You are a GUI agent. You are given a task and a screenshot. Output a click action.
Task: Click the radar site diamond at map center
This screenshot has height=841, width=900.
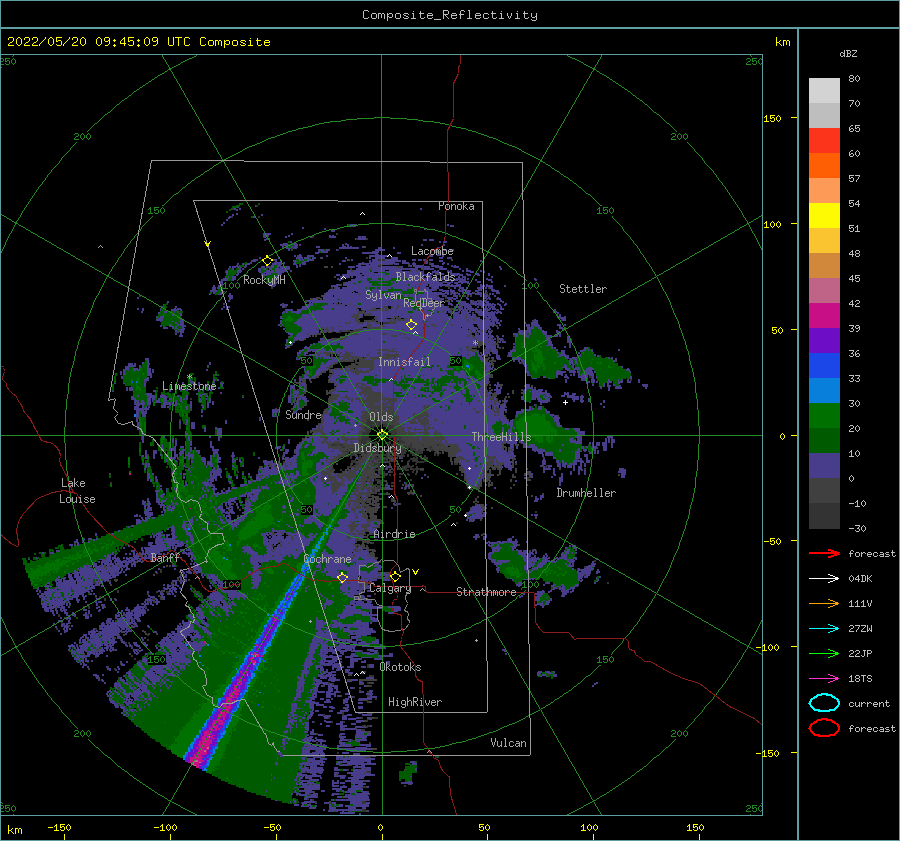pos(382,435)
